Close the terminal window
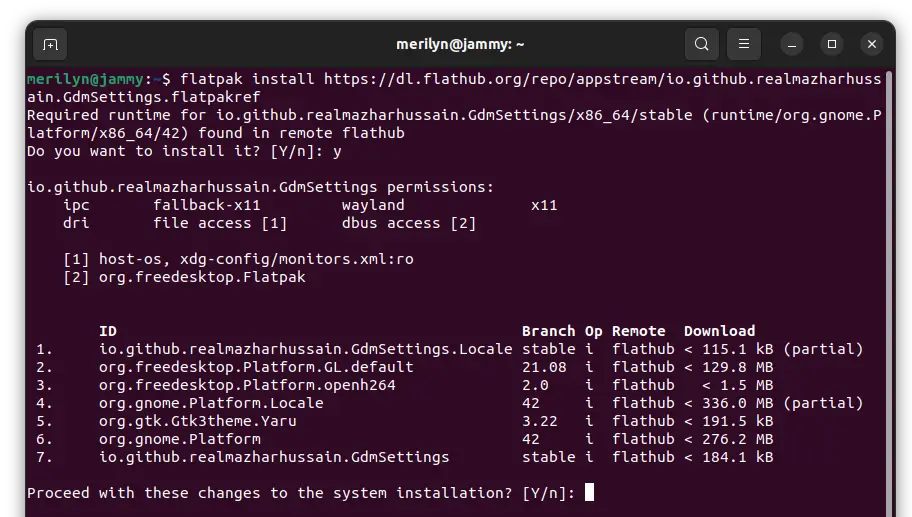 coord(871,44)
